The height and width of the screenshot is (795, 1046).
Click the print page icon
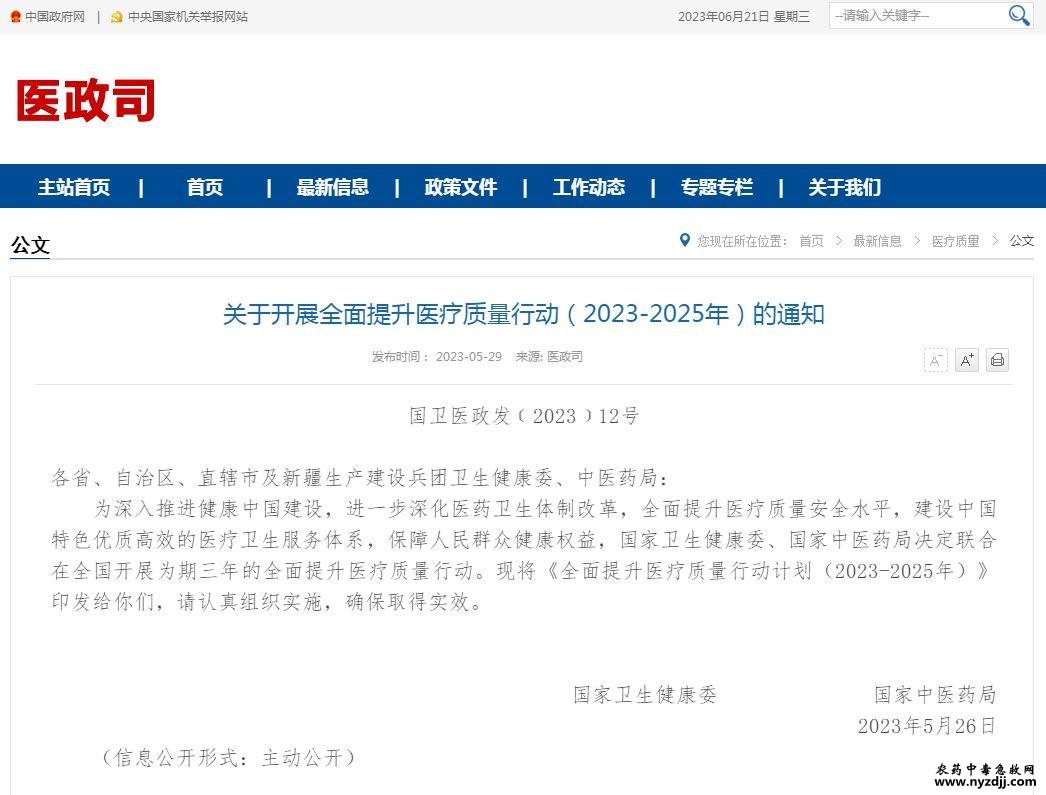coord(997,360)
